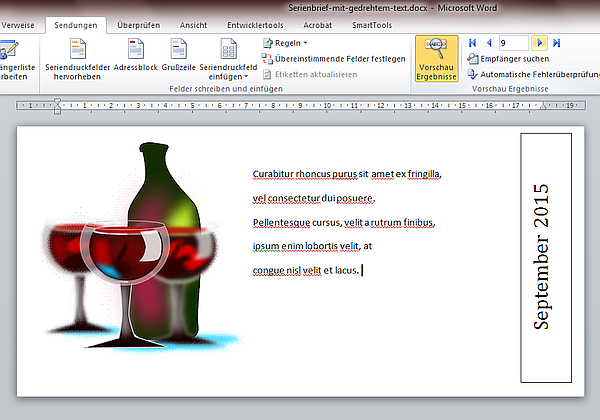Open the Entwicklertools tab
The width and height of the screenshot is (600, 420).
256,23
